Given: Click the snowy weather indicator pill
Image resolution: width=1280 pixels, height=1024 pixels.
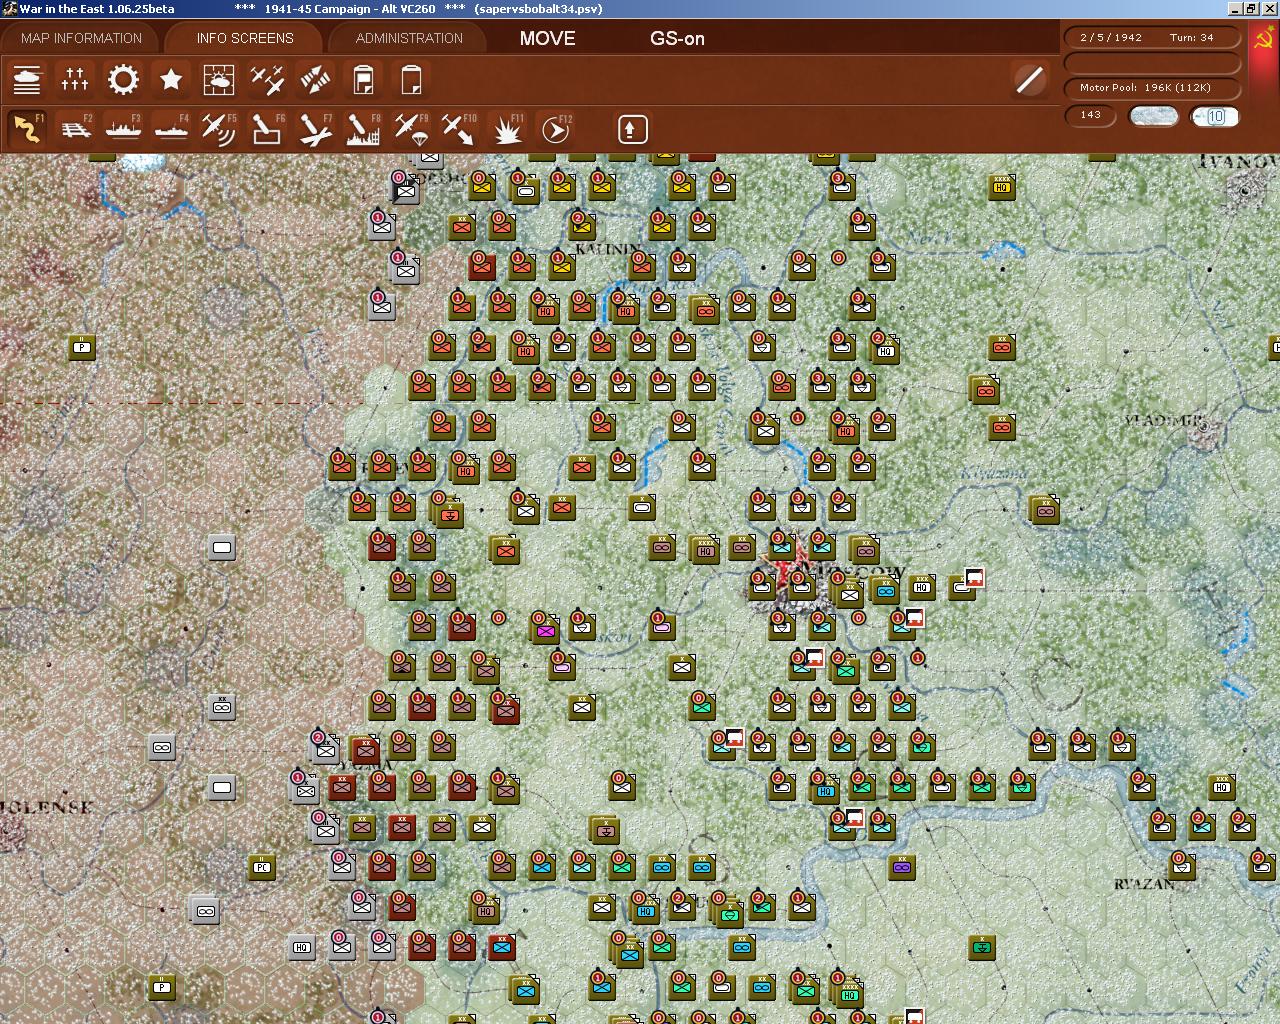Looking at the screenshot, I should click(x=1153, y=116).
